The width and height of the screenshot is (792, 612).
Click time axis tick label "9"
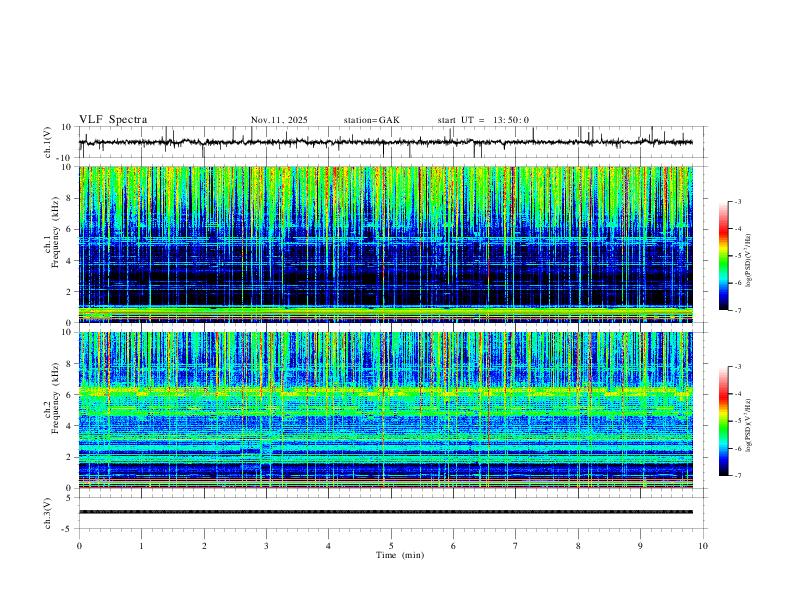(640, 546)
